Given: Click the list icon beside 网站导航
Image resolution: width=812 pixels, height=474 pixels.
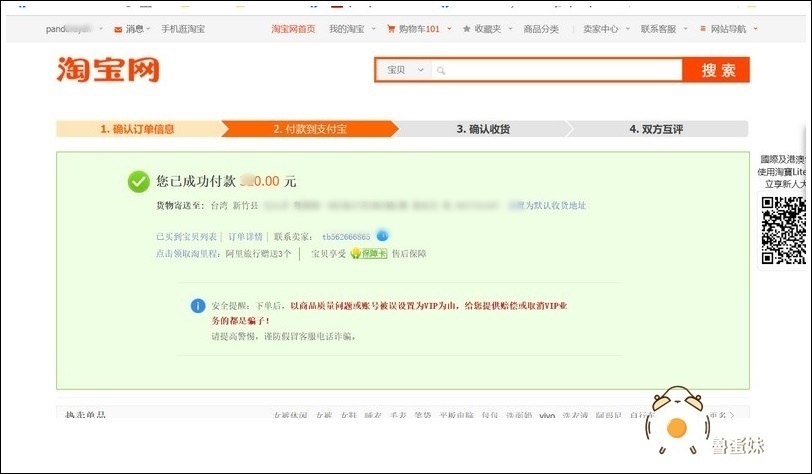Looking at the screenshot, I should (x=703, y=29).
